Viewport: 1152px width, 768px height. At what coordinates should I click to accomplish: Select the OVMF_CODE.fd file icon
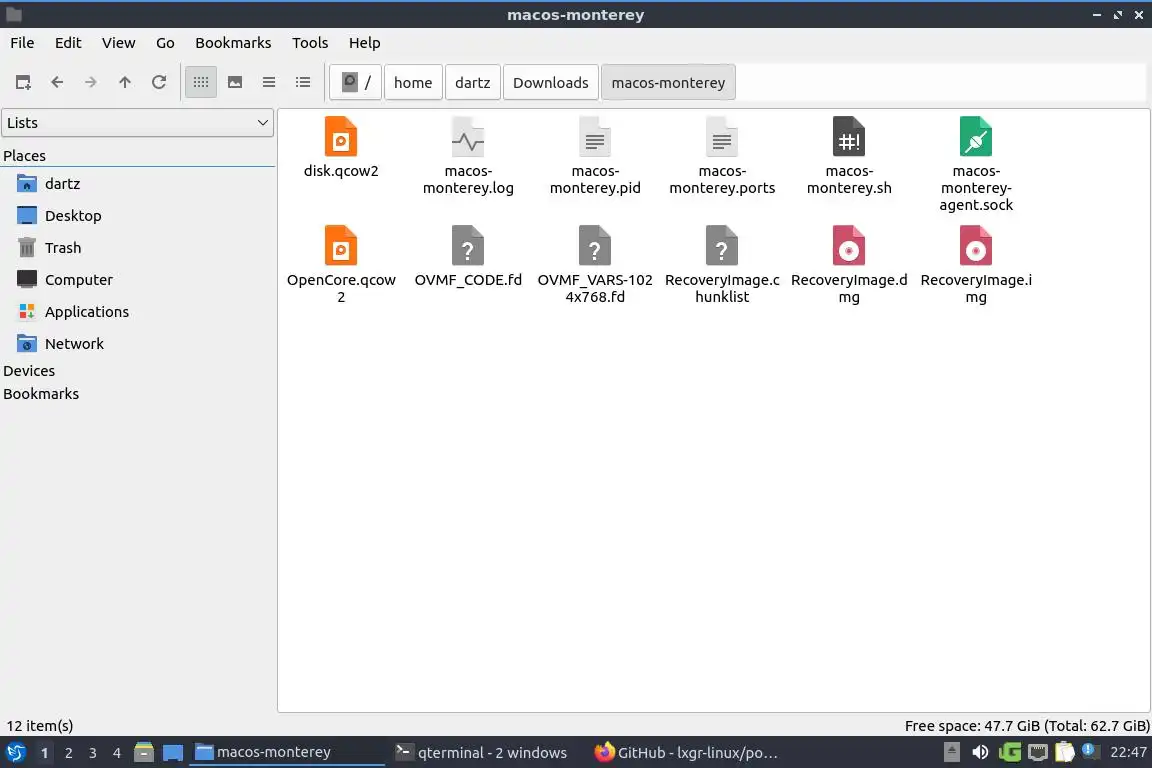[x=468, y=246]
